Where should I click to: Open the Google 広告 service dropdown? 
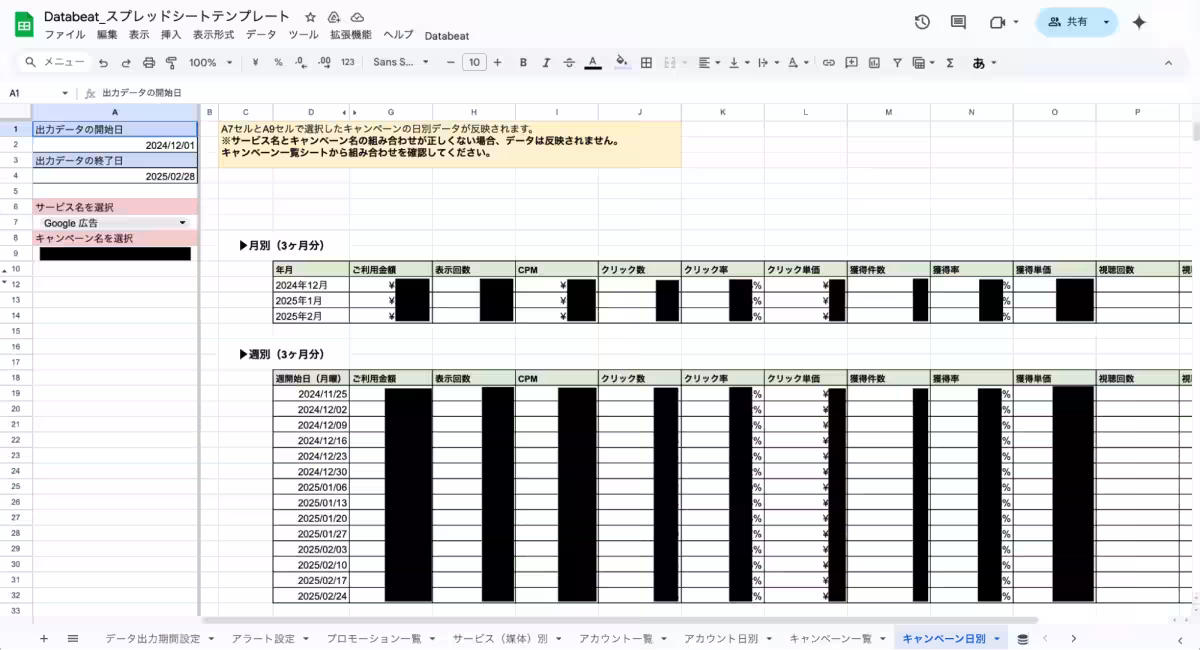115,223
